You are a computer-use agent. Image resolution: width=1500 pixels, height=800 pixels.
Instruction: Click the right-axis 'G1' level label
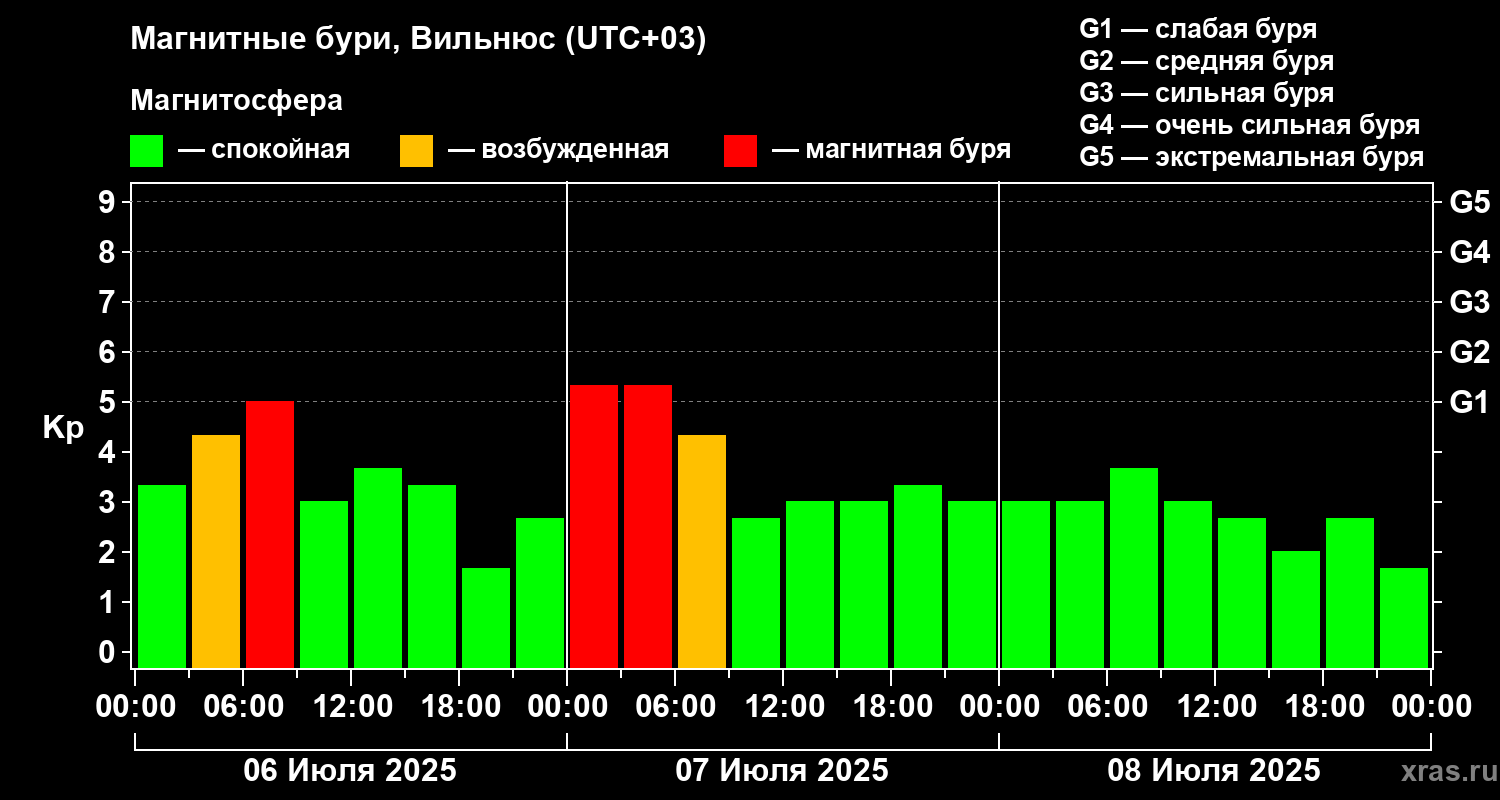click(x=1470, y=402)
